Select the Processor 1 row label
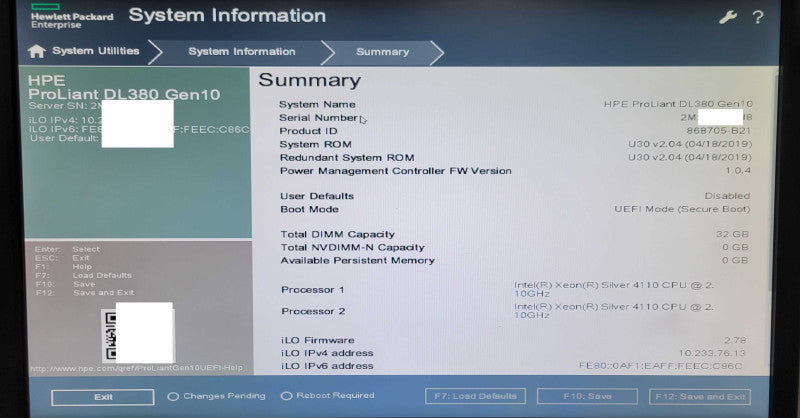800x418 pixels. [x=313, y=290]
